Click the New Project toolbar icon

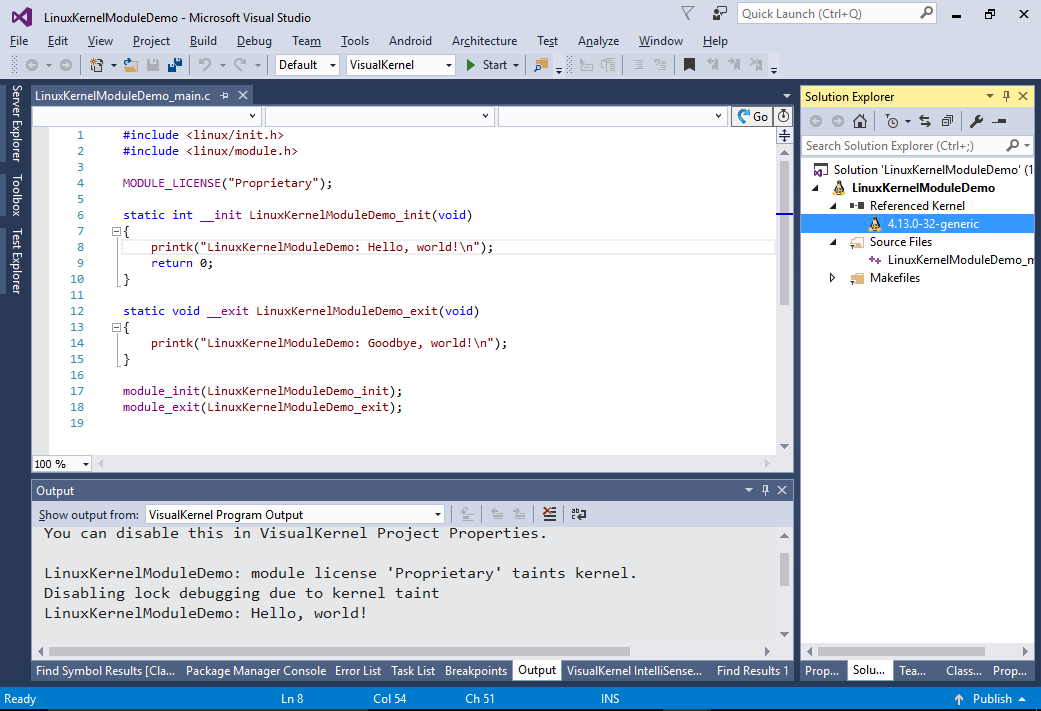[96, 64]
